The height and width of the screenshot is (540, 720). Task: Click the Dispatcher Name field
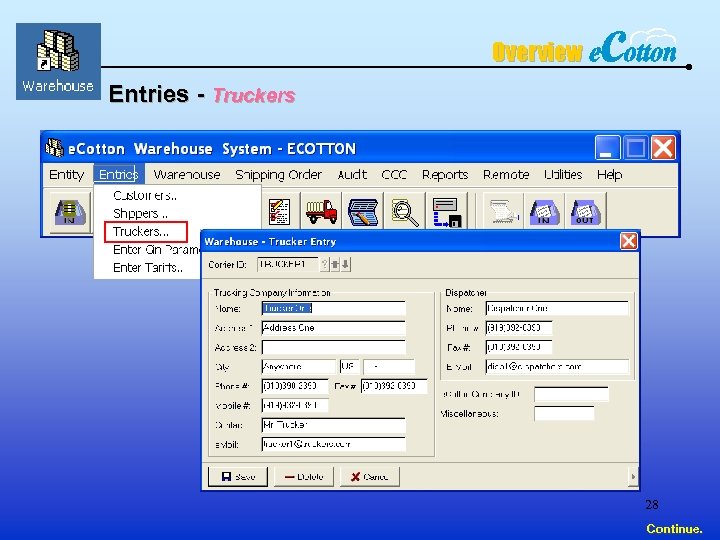tap(557, 309)
